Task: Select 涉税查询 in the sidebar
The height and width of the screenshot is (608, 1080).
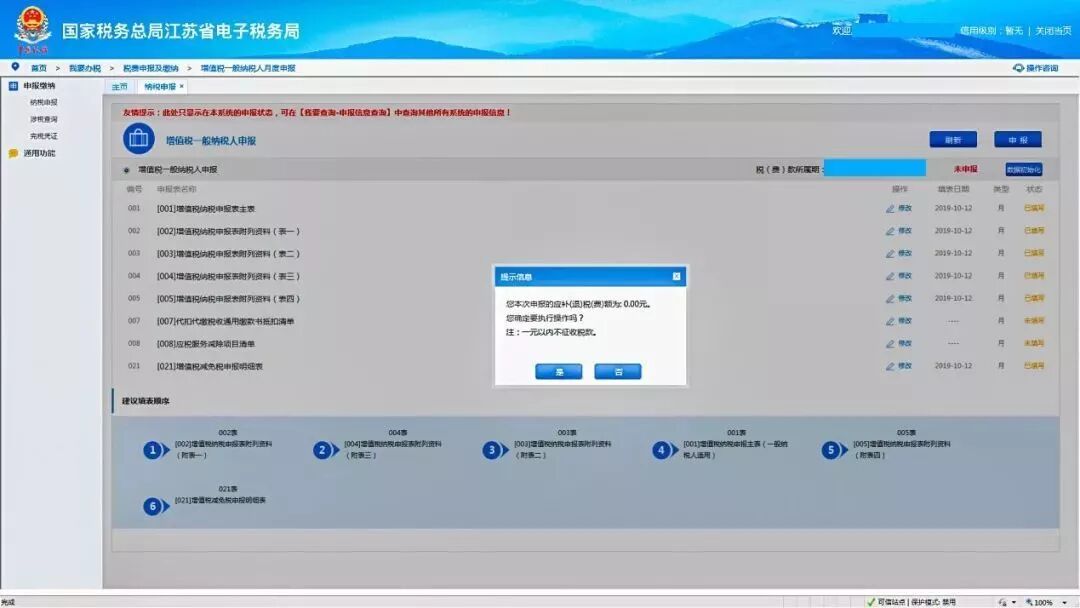Action: (x=43, y=119)
